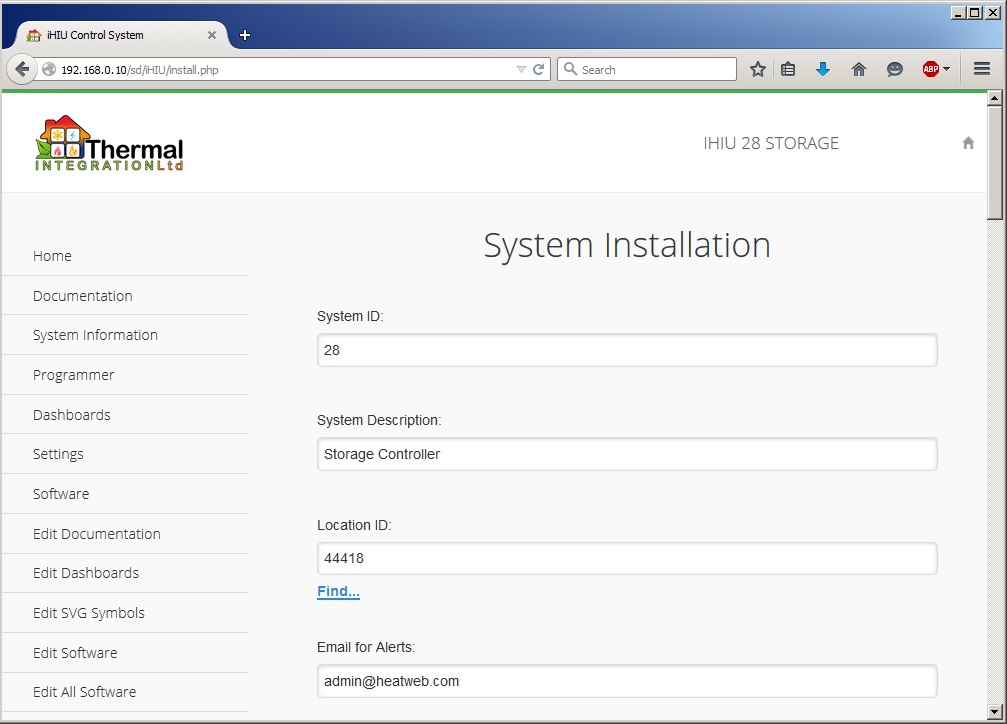
Task: Open downloads via the blue arrow icon
Action: (x=823, y=69)
